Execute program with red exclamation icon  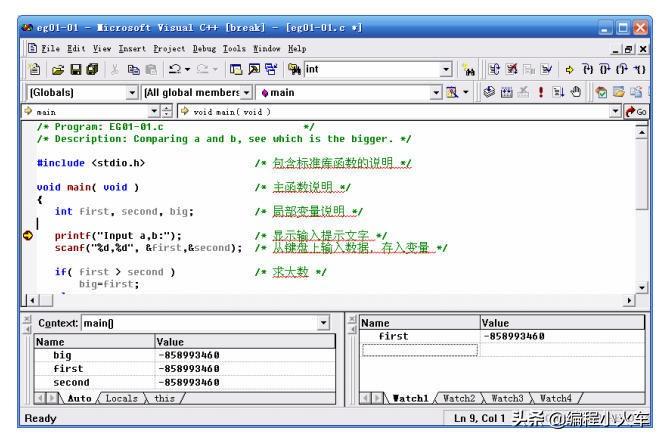541,92
